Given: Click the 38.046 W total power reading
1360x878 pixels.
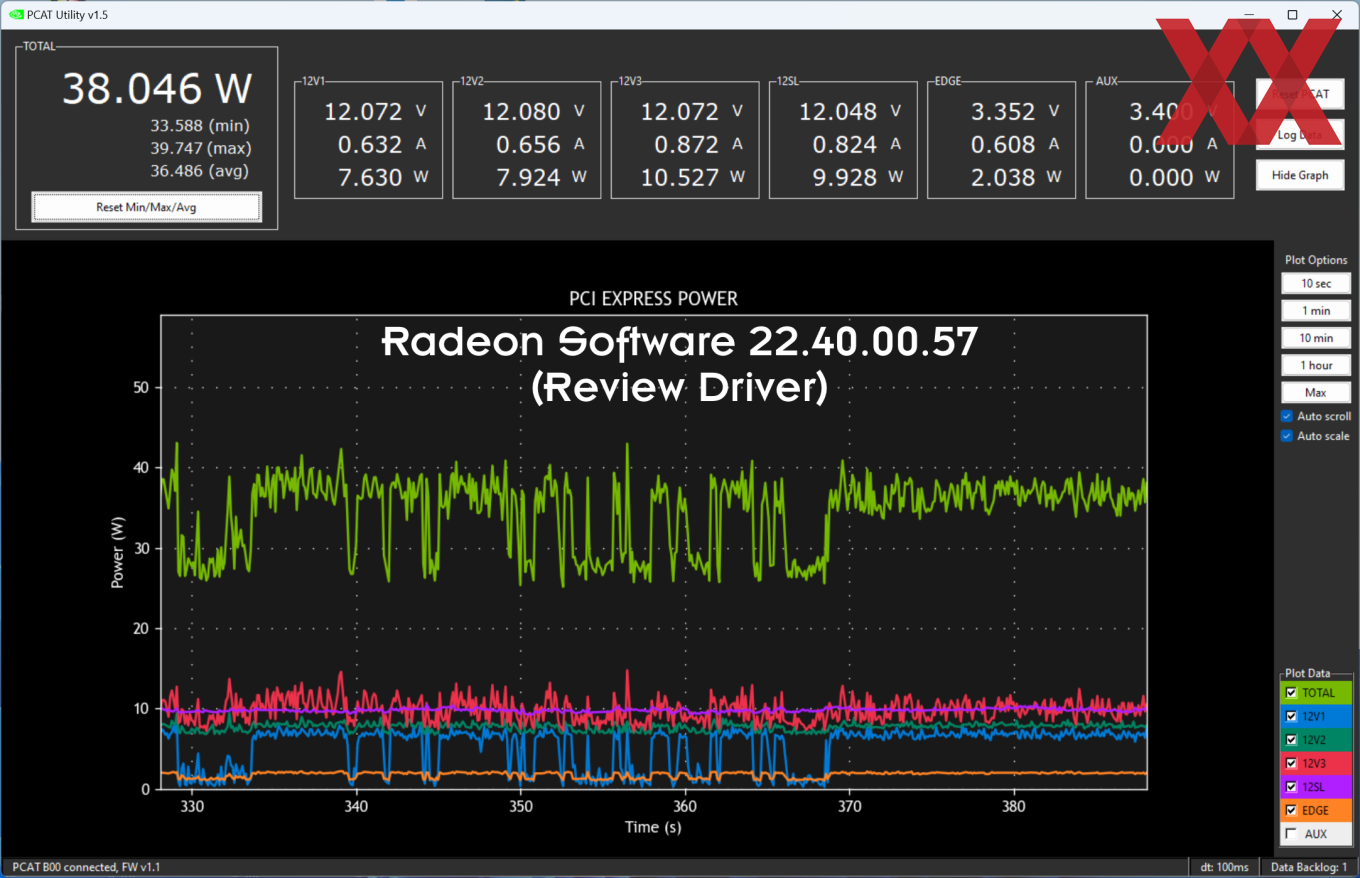Looking at the screenshot, I should (x=157, y=89).
